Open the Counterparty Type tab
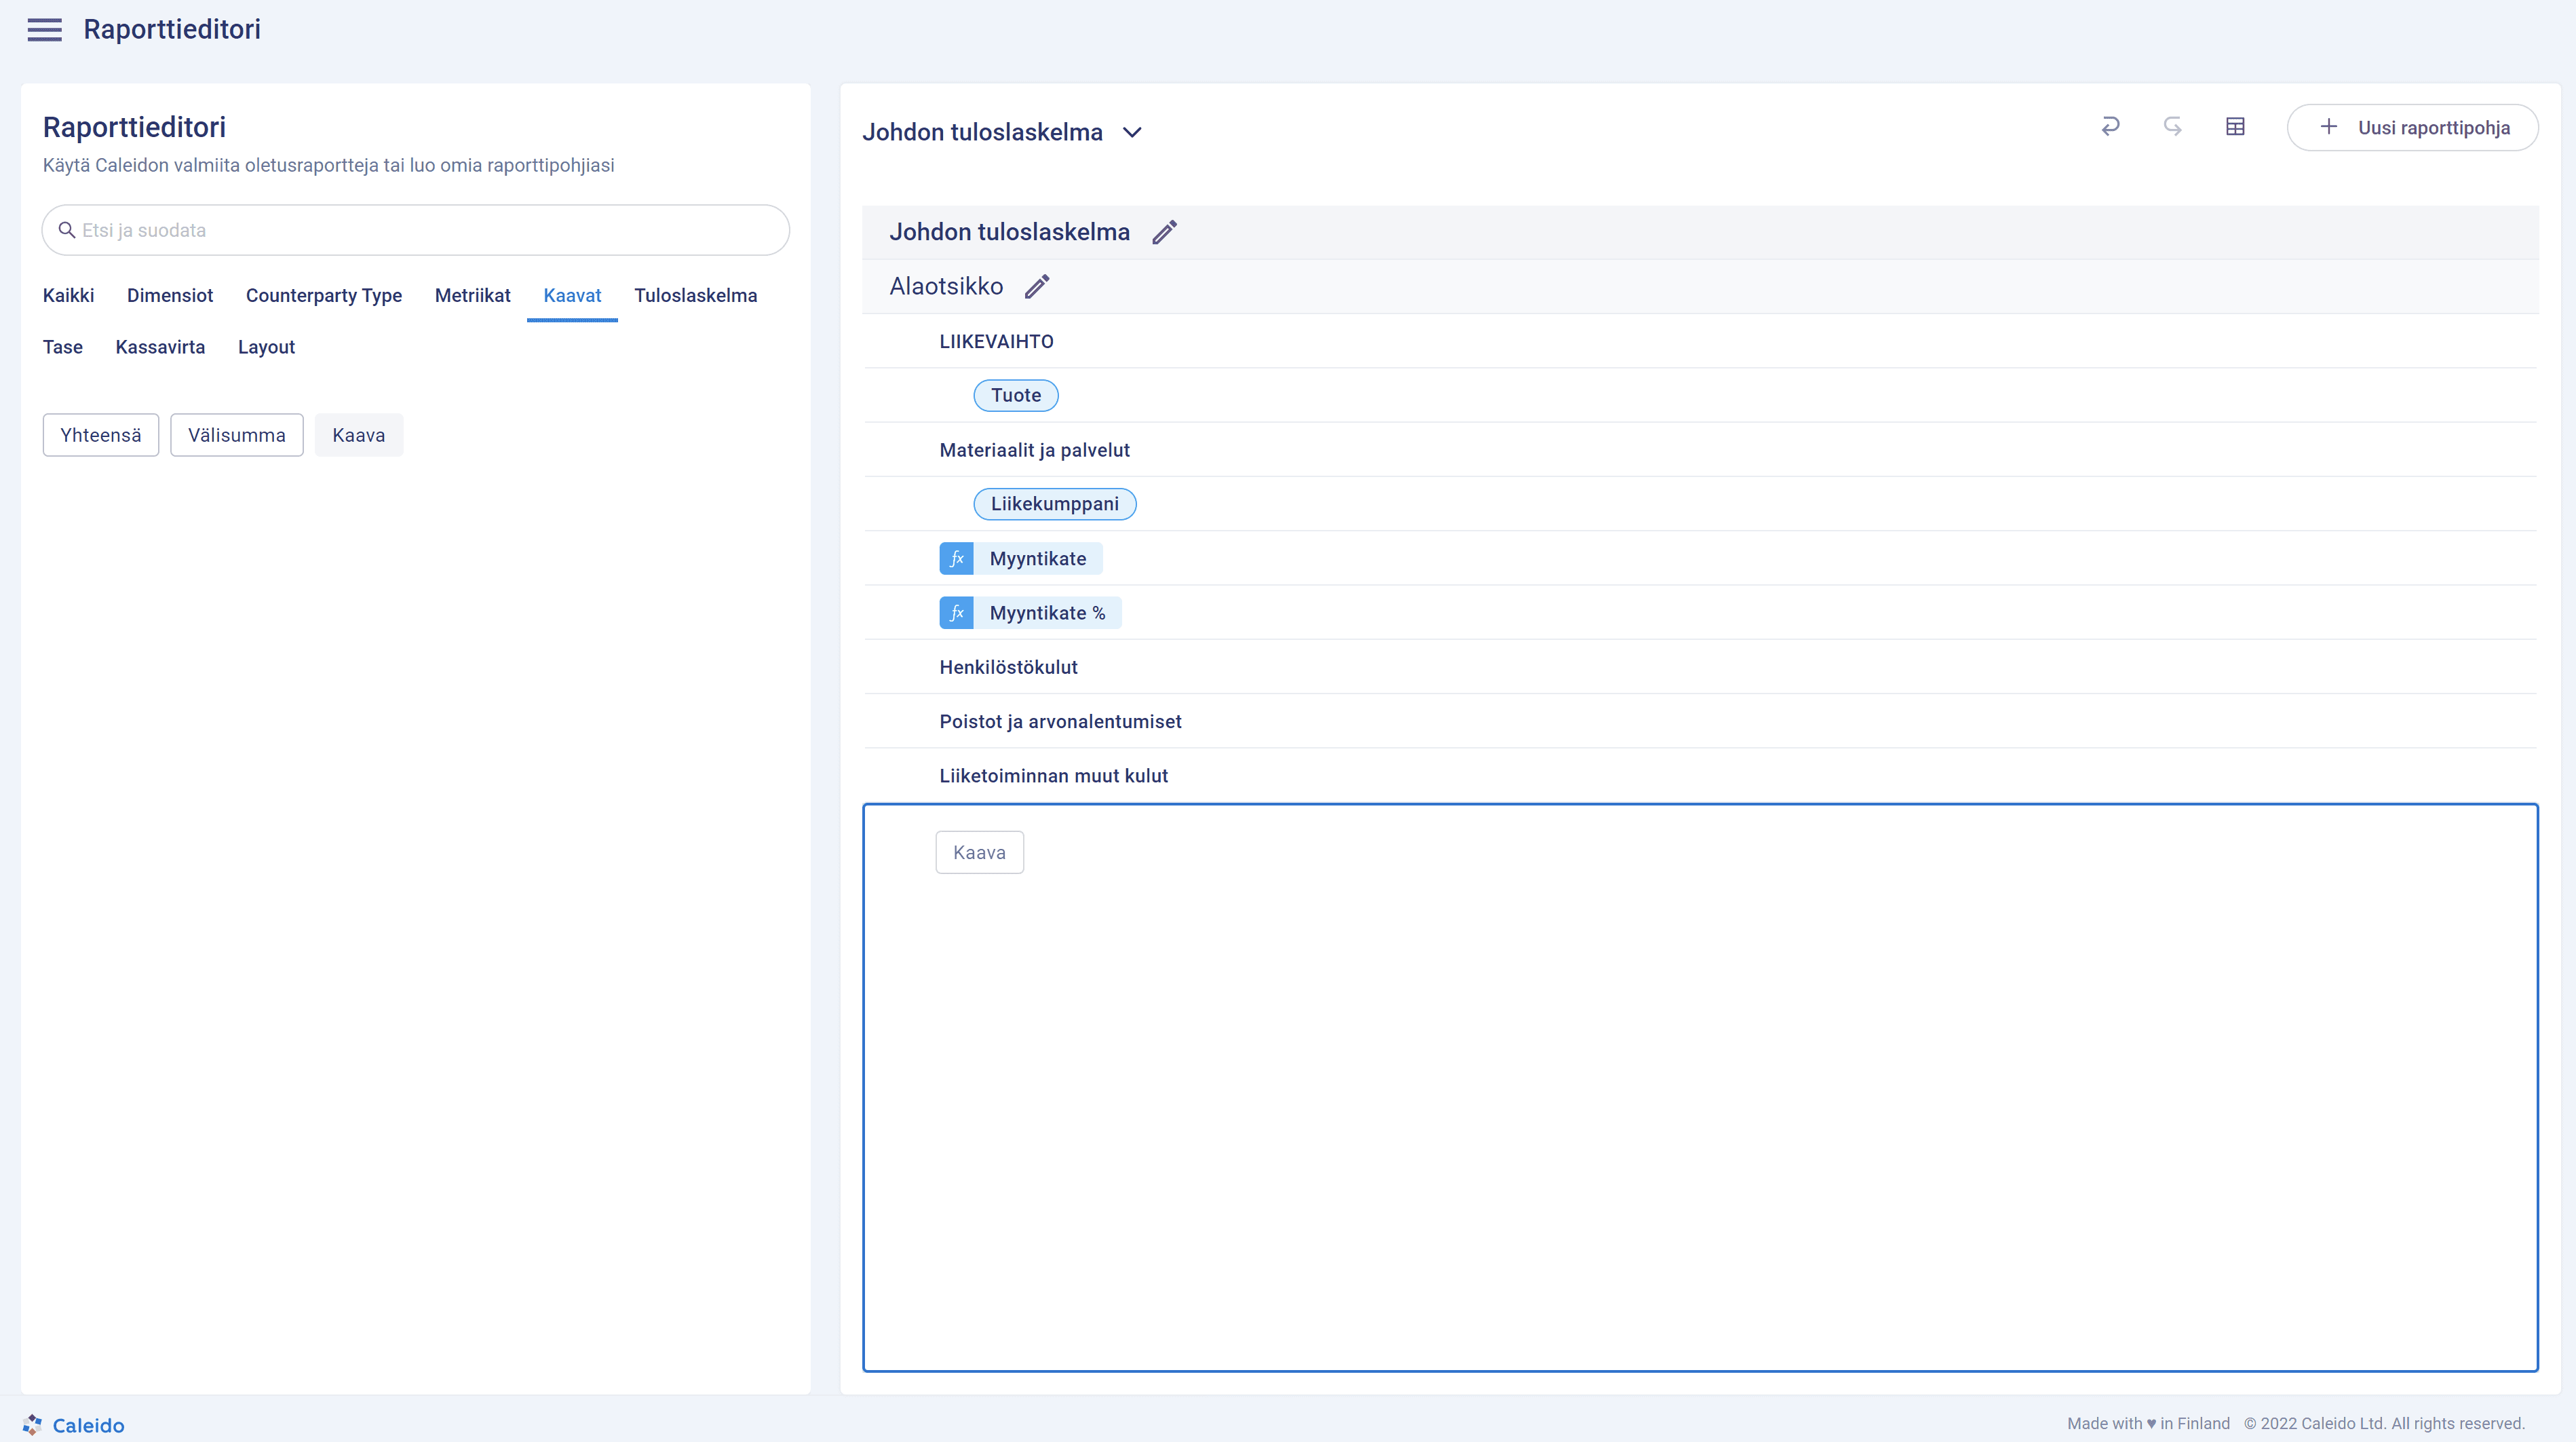The image size is (2576, 1442). (324, 296)
